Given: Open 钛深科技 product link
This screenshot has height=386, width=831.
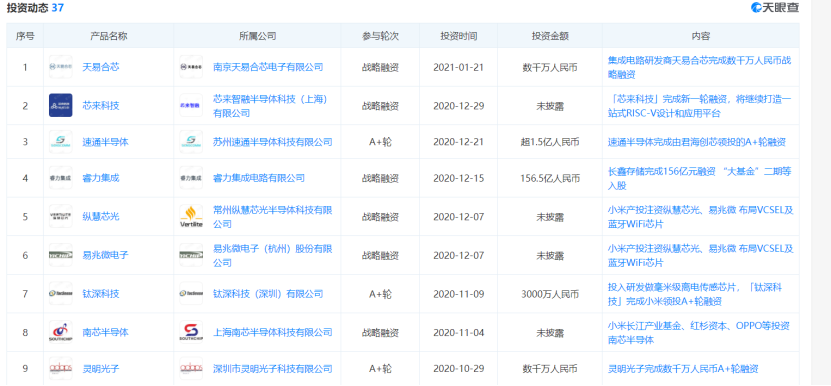Looking at the screenshot, I should (x=101, y=294).
